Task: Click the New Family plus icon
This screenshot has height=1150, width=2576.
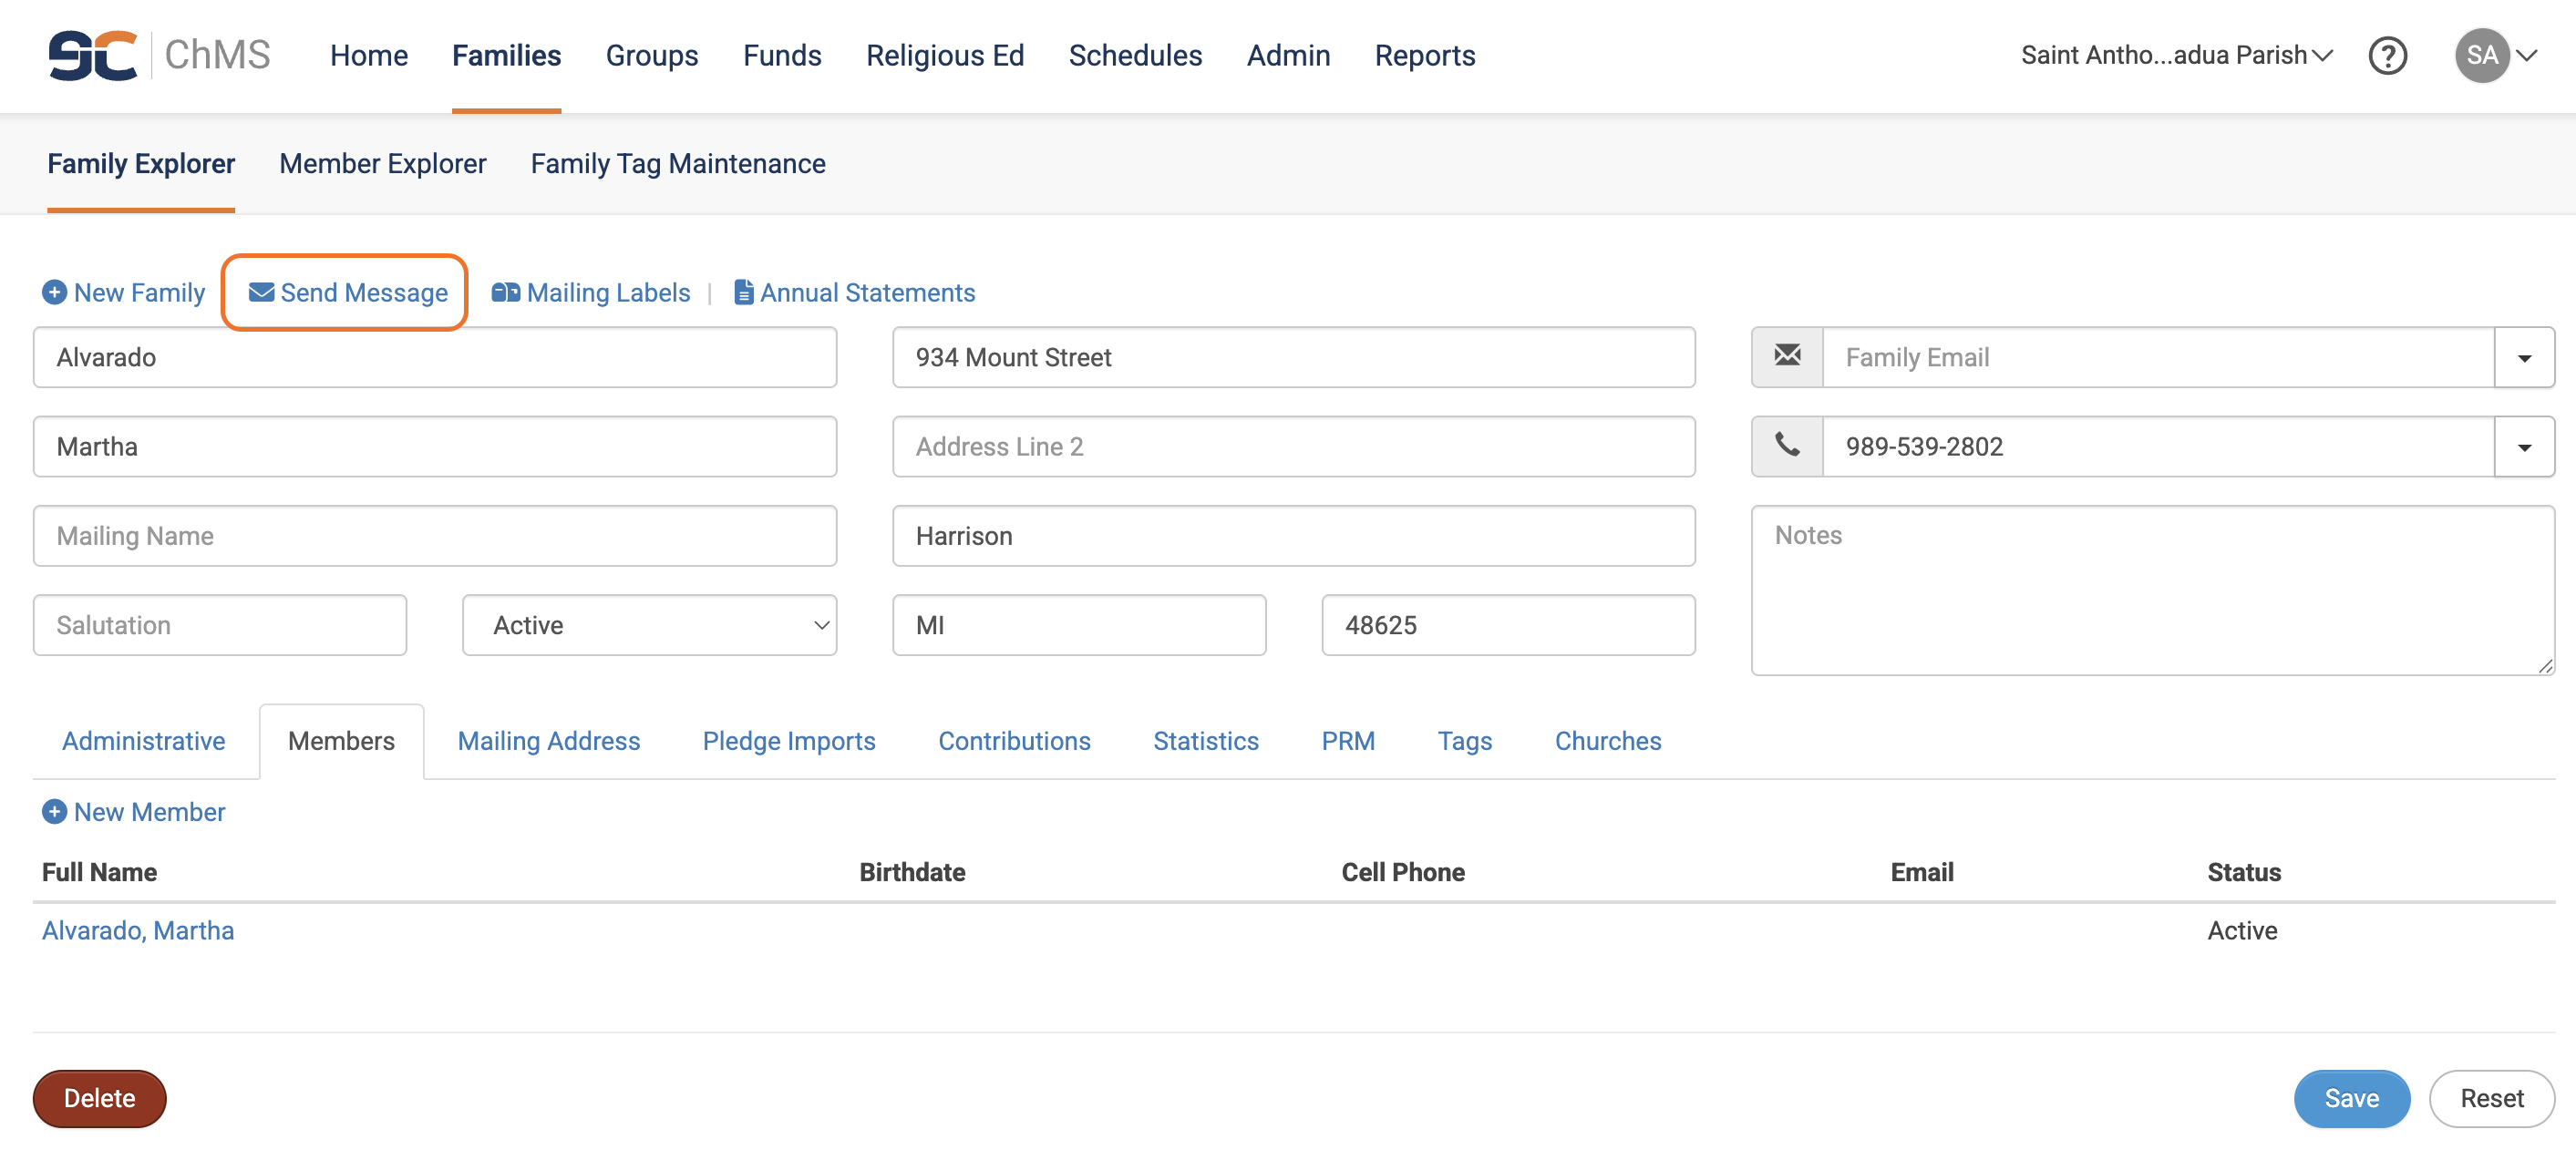Action: pos(54,292)
